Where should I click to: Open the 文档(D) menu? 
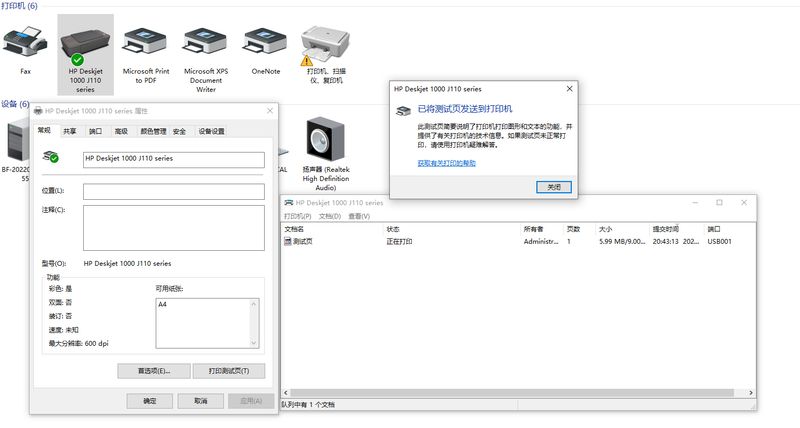point(330,216)
